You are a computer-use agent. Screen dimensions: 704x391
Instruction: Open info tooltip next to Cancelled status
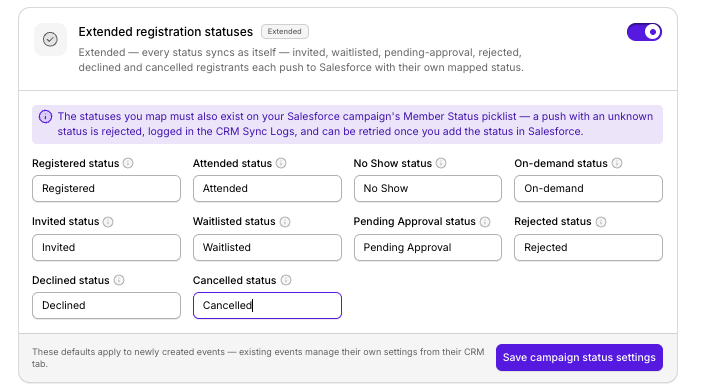point(286,280)
